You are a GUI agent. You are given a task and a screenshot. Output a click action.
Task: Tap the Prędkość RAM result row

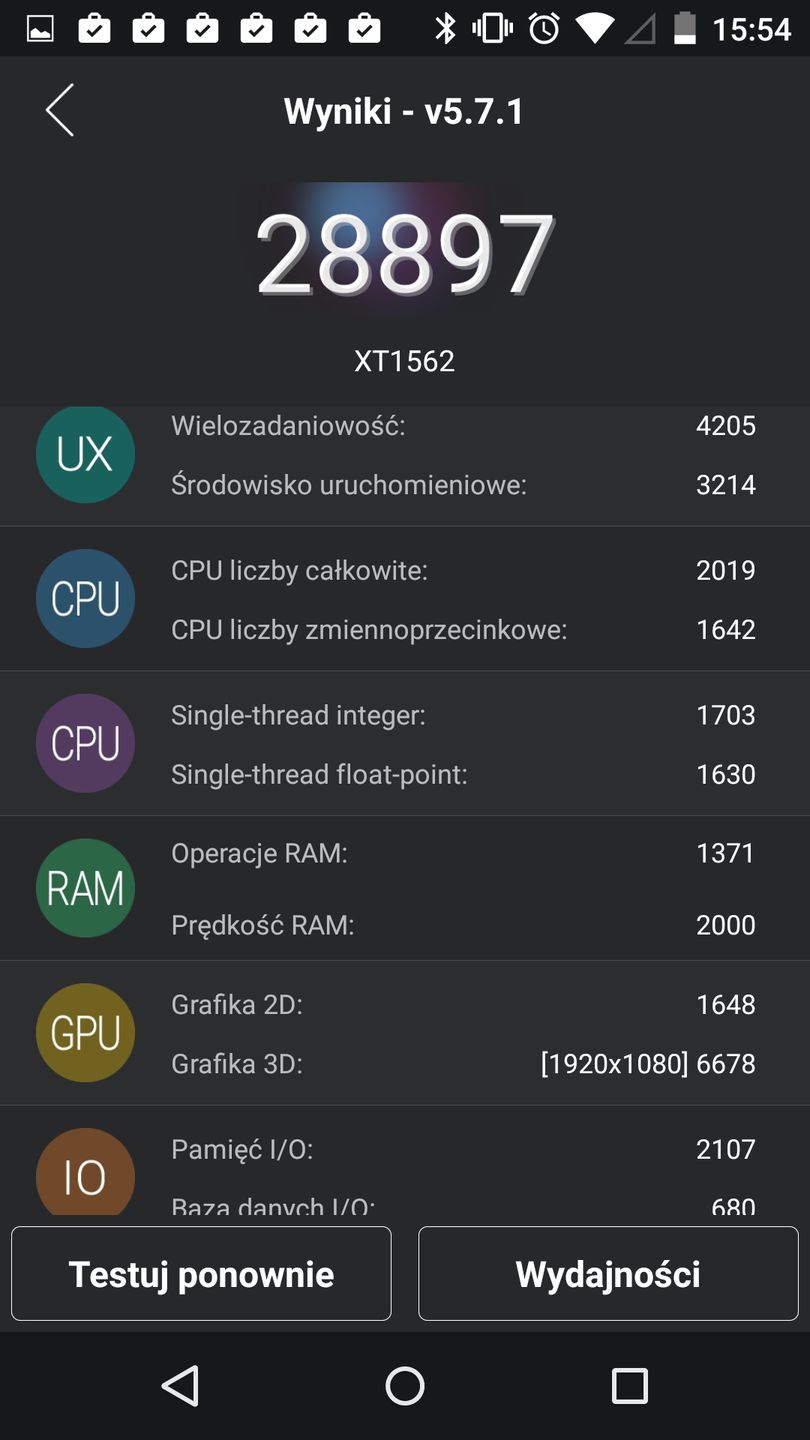click(463, 925)
